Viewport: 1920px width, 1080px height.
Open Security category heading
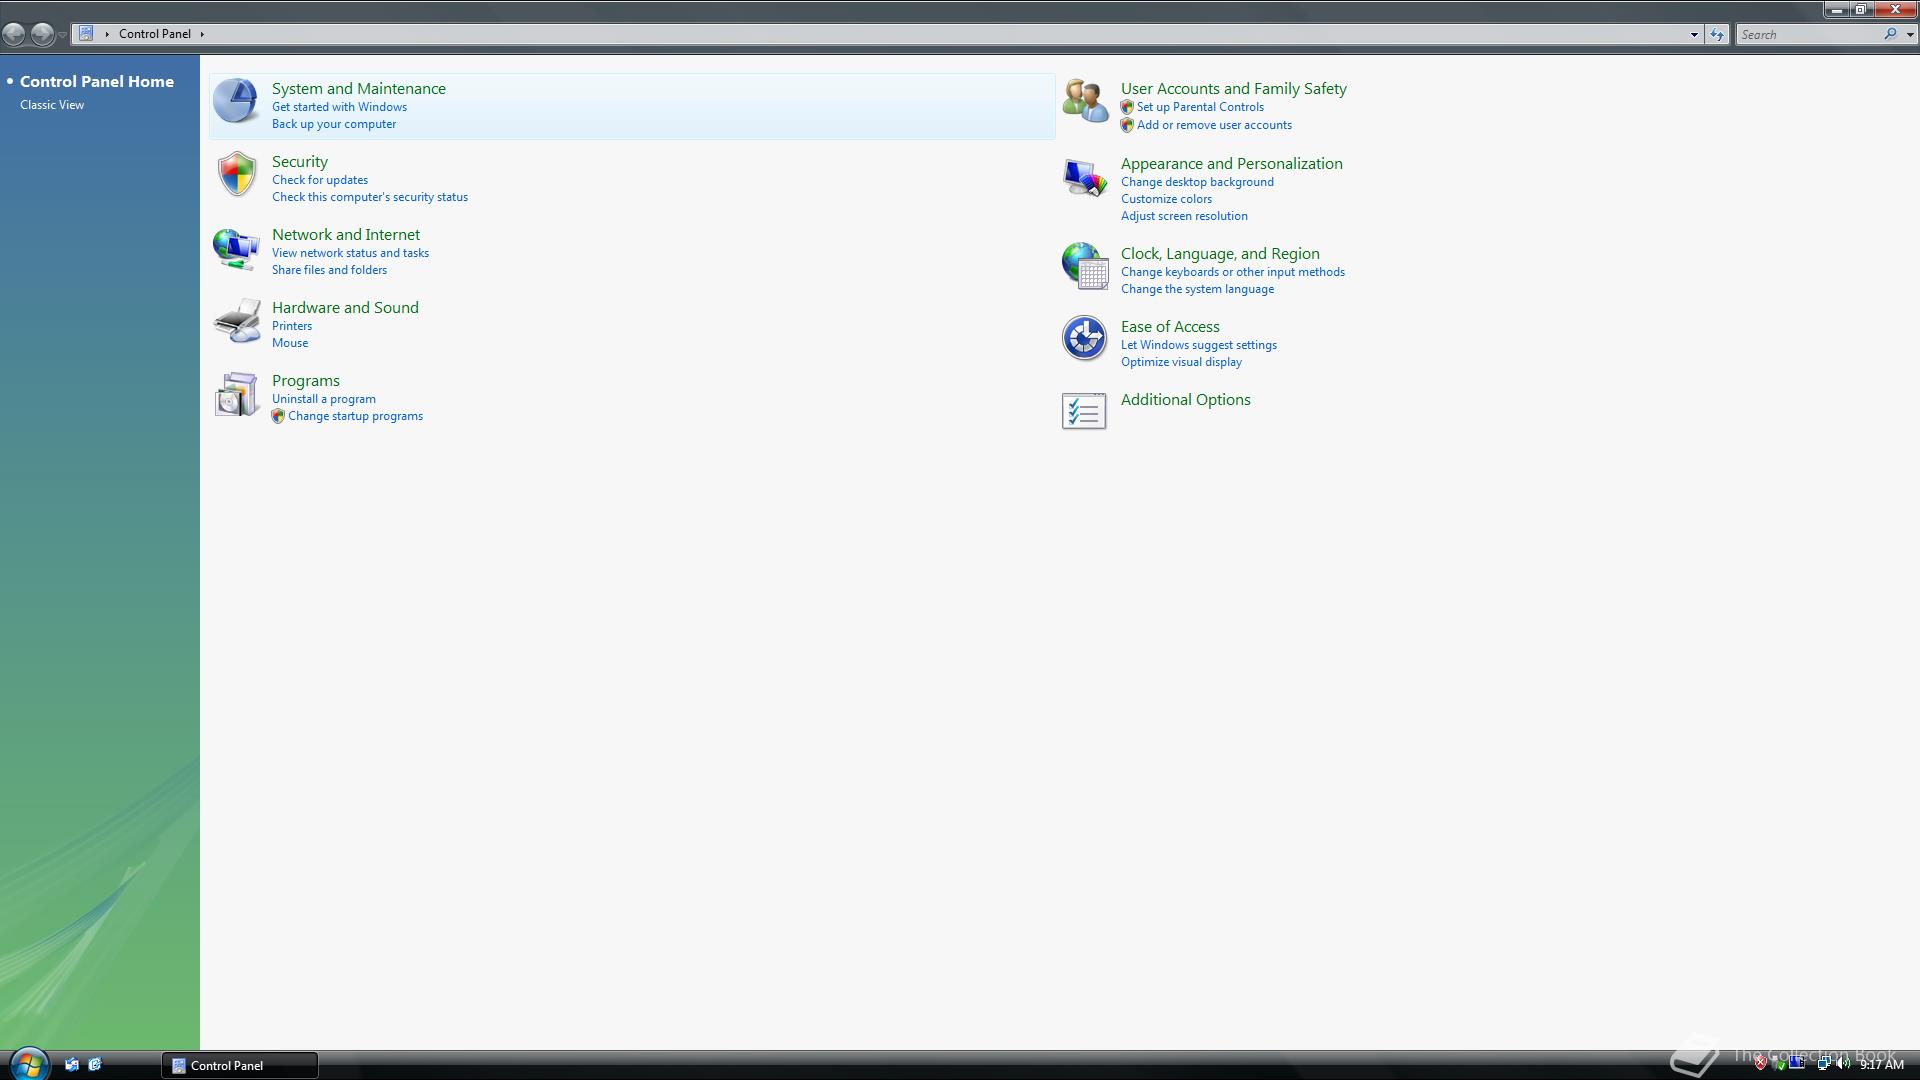[300, 162]
